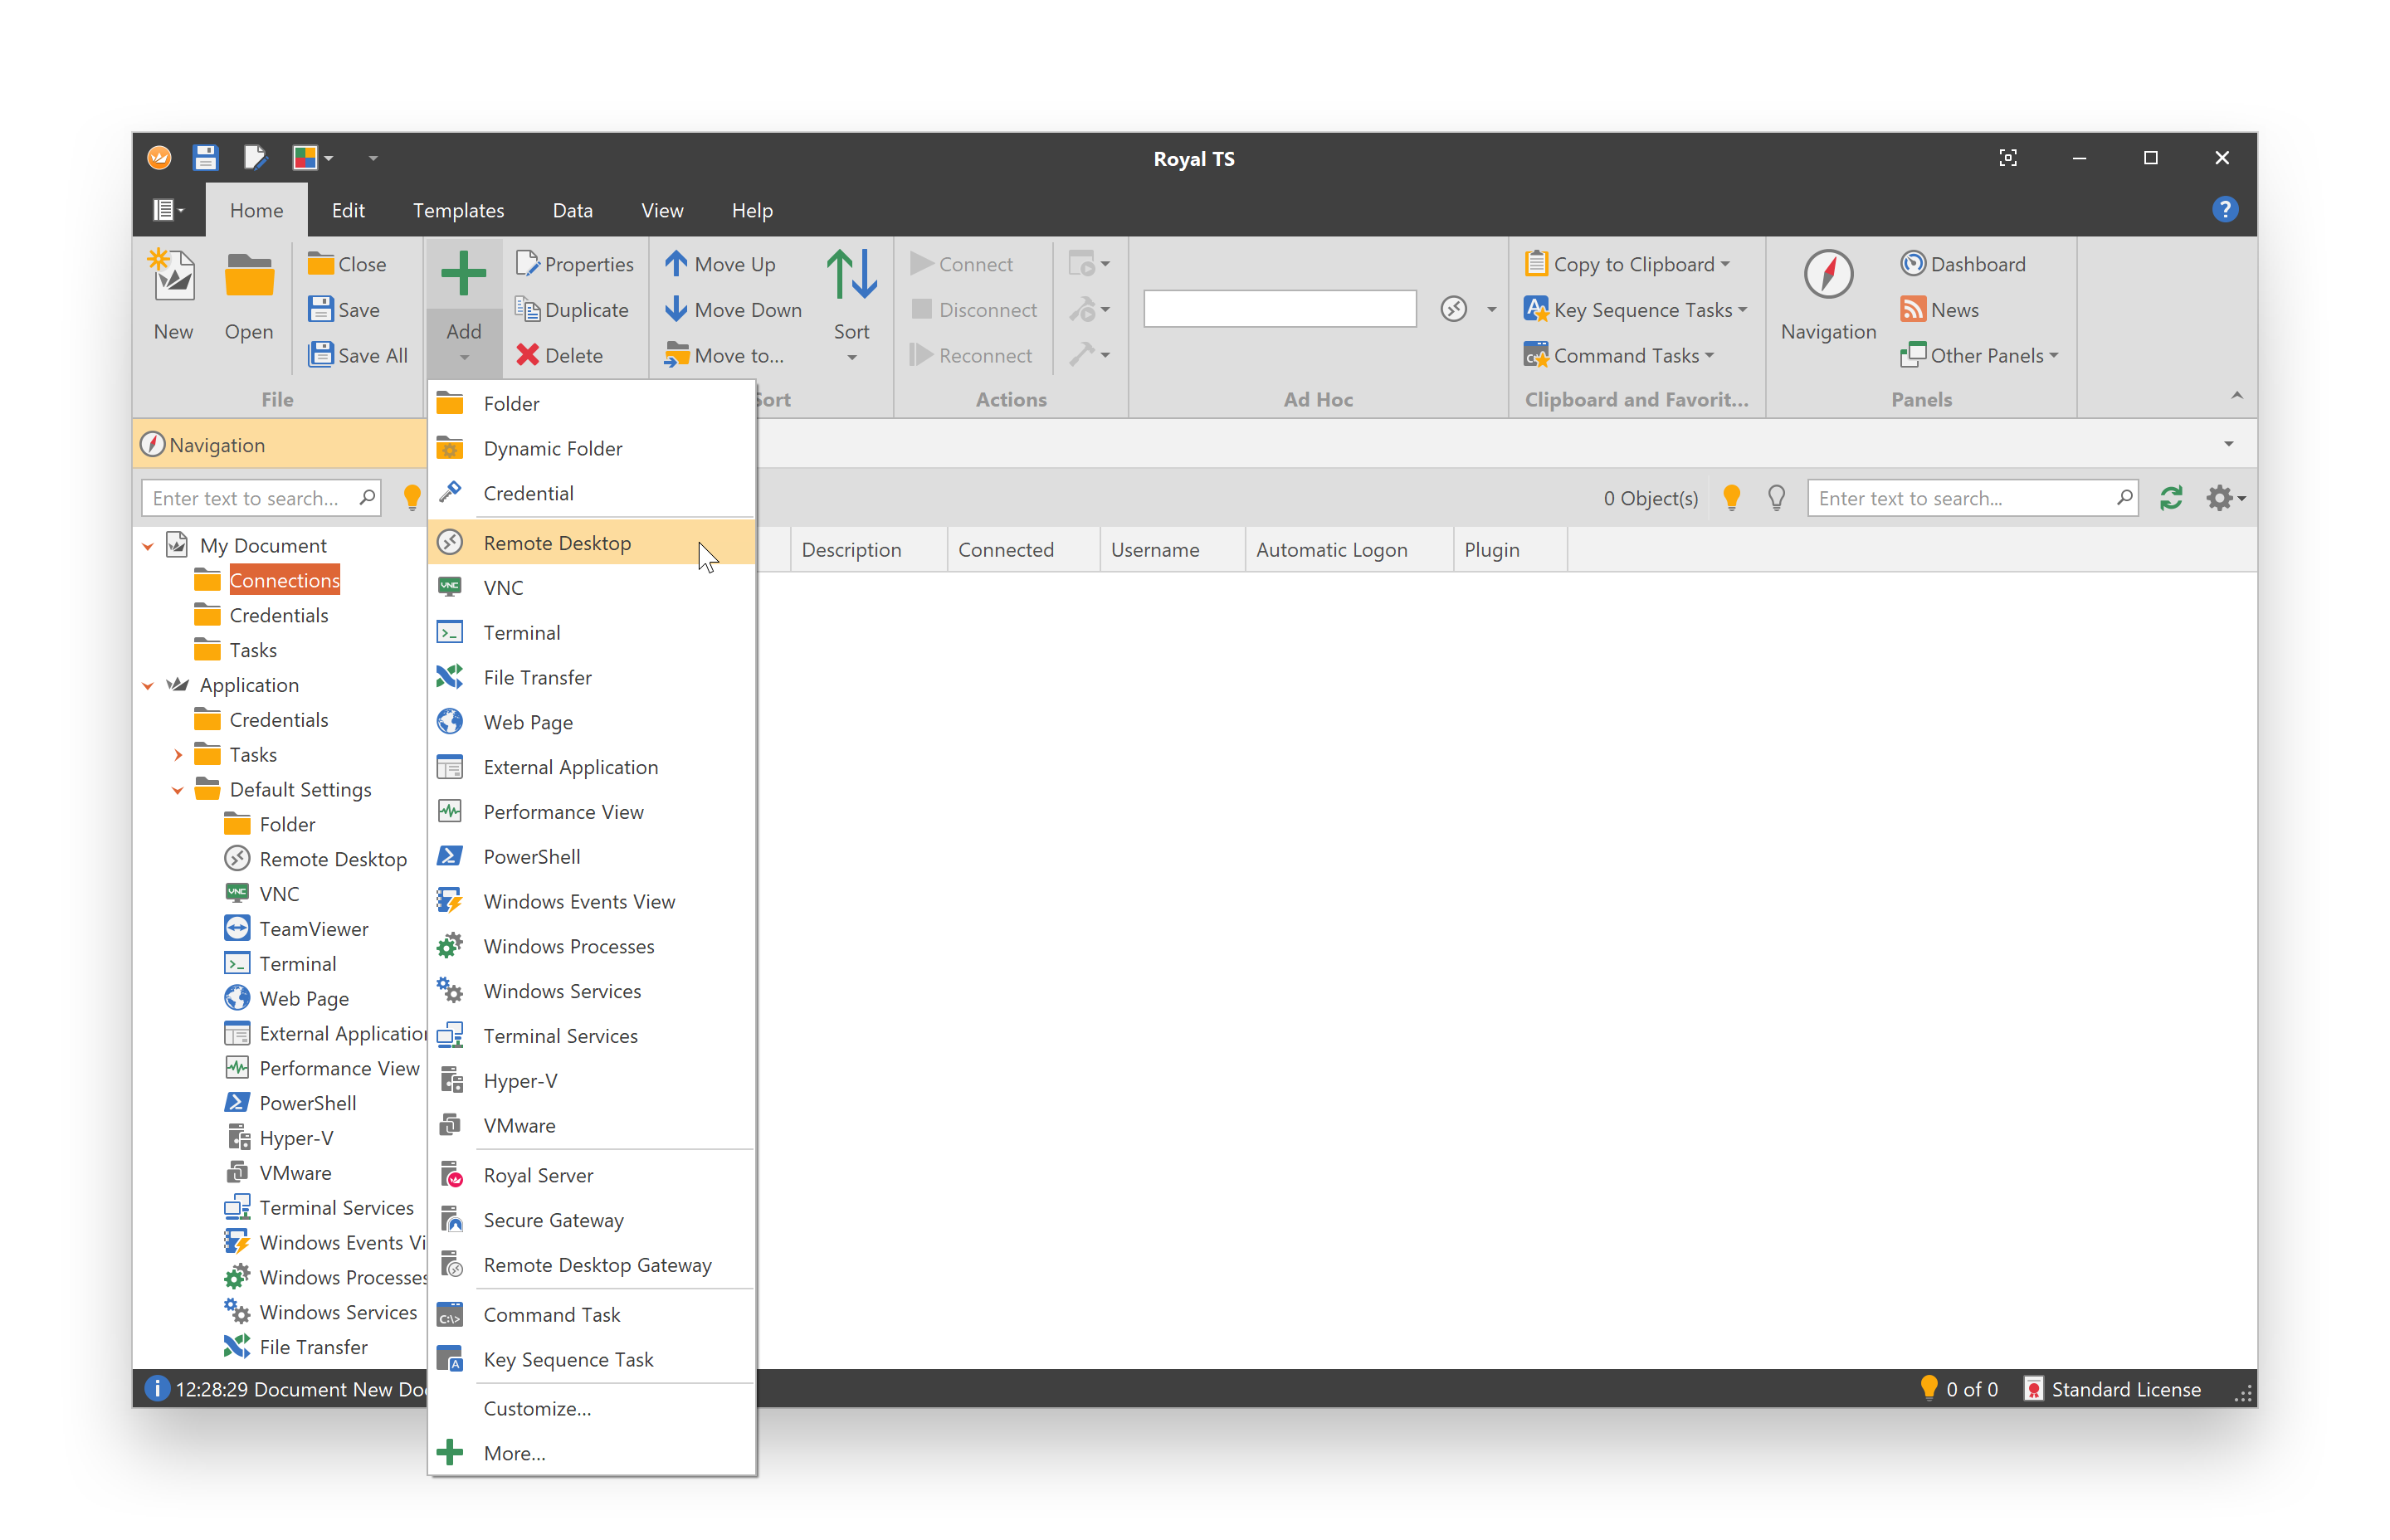
Task: Click the Navigation panel search field
Action: click(x=261, y=498)
